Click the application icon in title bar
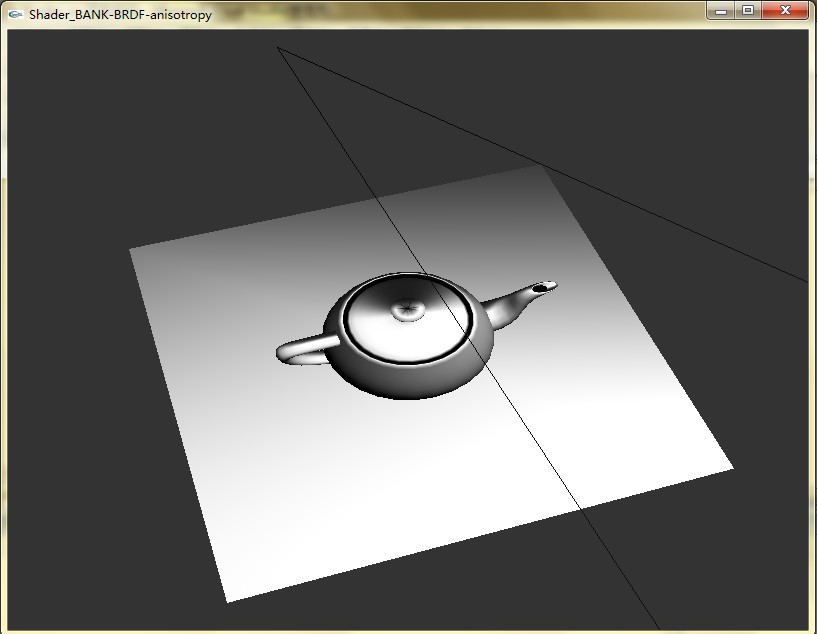Image resolution: width=817 pixels, height=634 pixels. (16, 15)
